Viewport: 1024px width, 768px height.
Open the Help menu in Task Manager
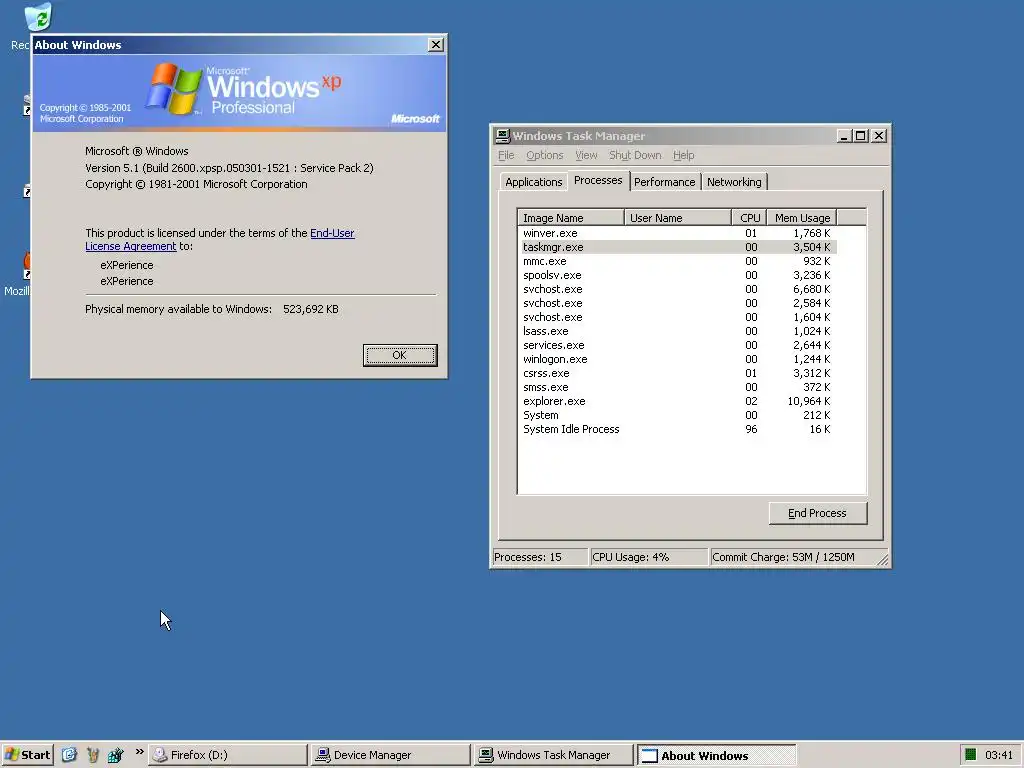pyautogui.click(x=683, y=155)
